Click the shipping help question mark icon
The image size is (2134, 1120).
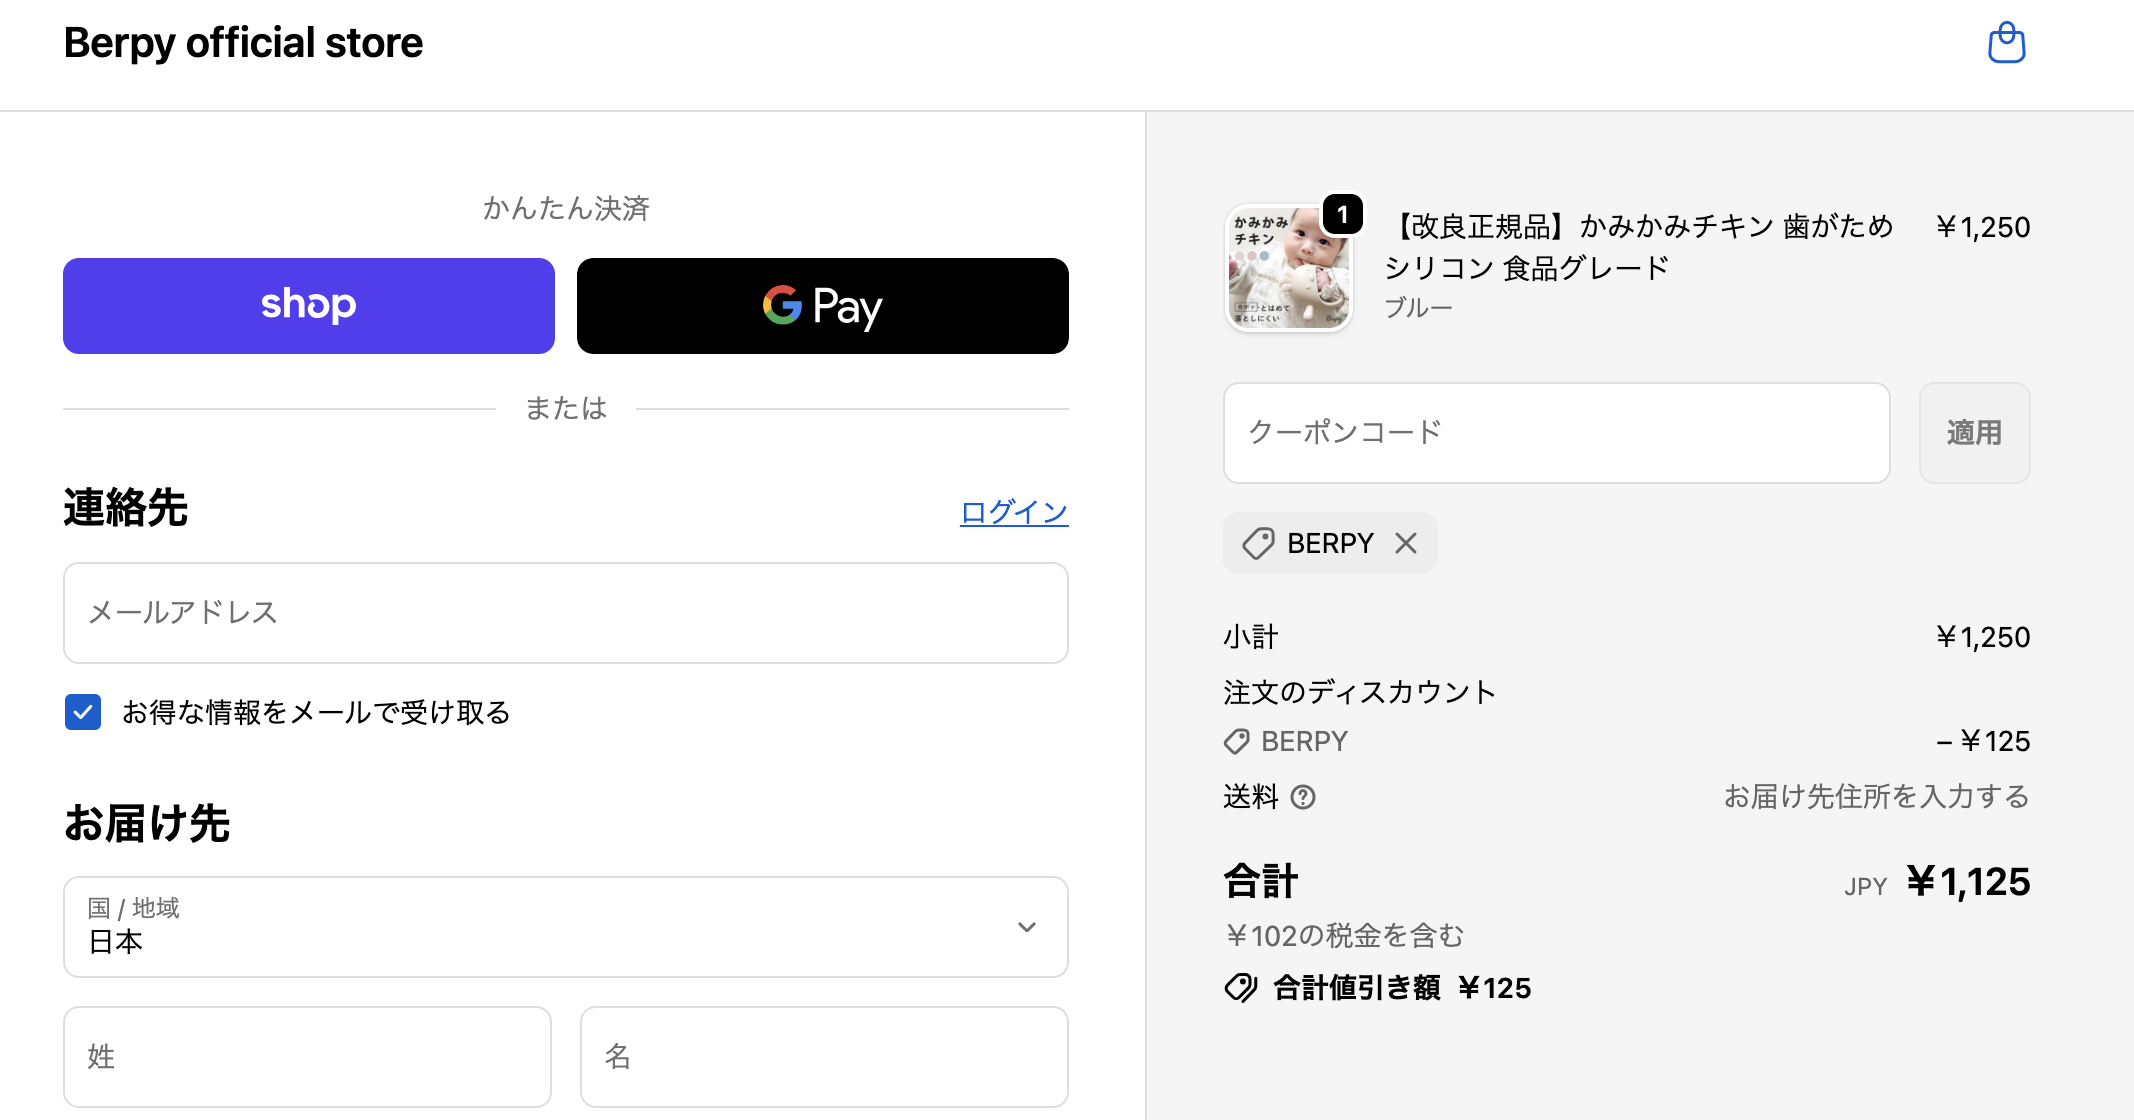(1303, 797)
